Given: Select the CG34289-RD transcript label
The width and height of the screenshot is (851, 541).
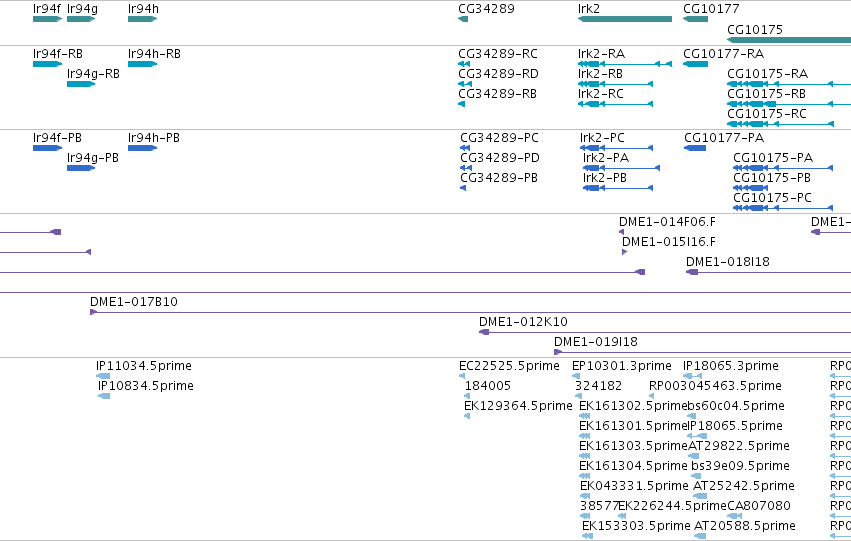Looking at the screenshot, I should (x=498, y=74).
